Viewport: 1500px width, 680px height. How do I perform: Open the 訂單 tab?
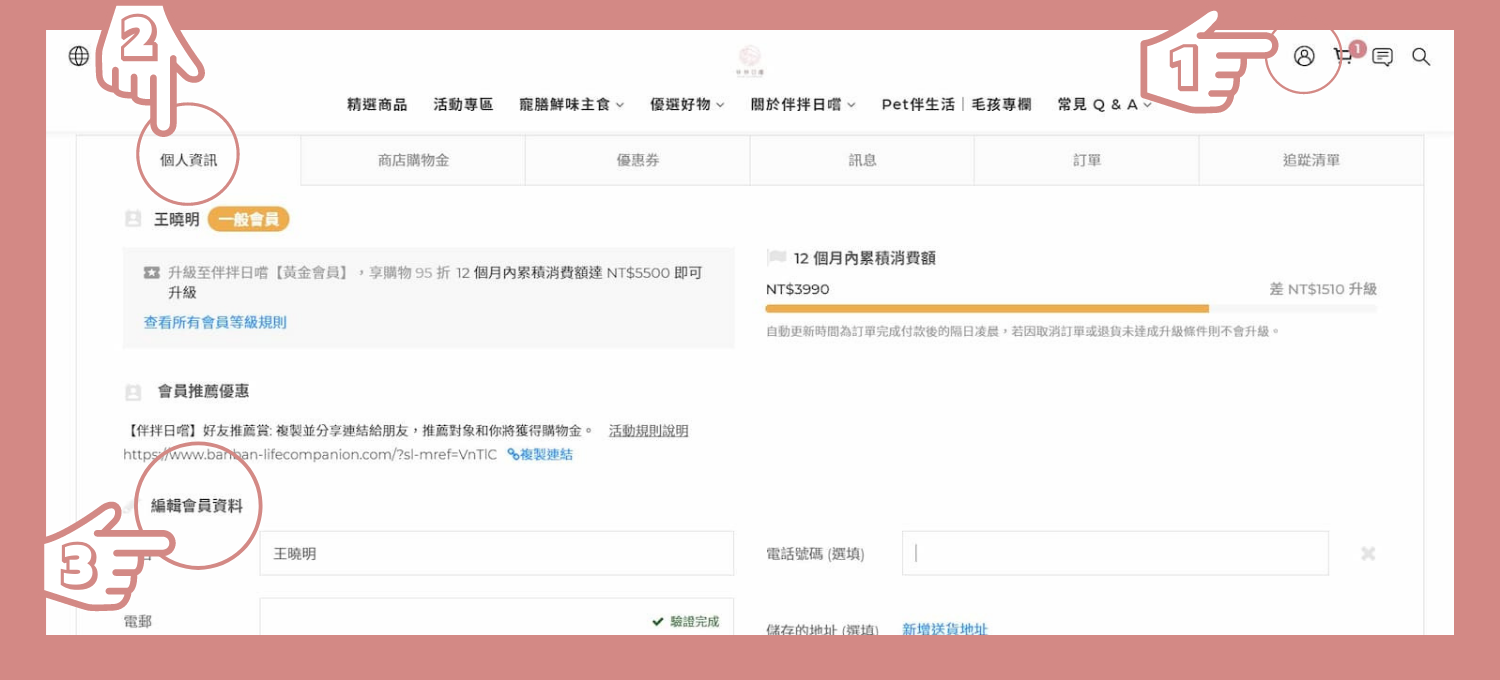point(1086,160)
